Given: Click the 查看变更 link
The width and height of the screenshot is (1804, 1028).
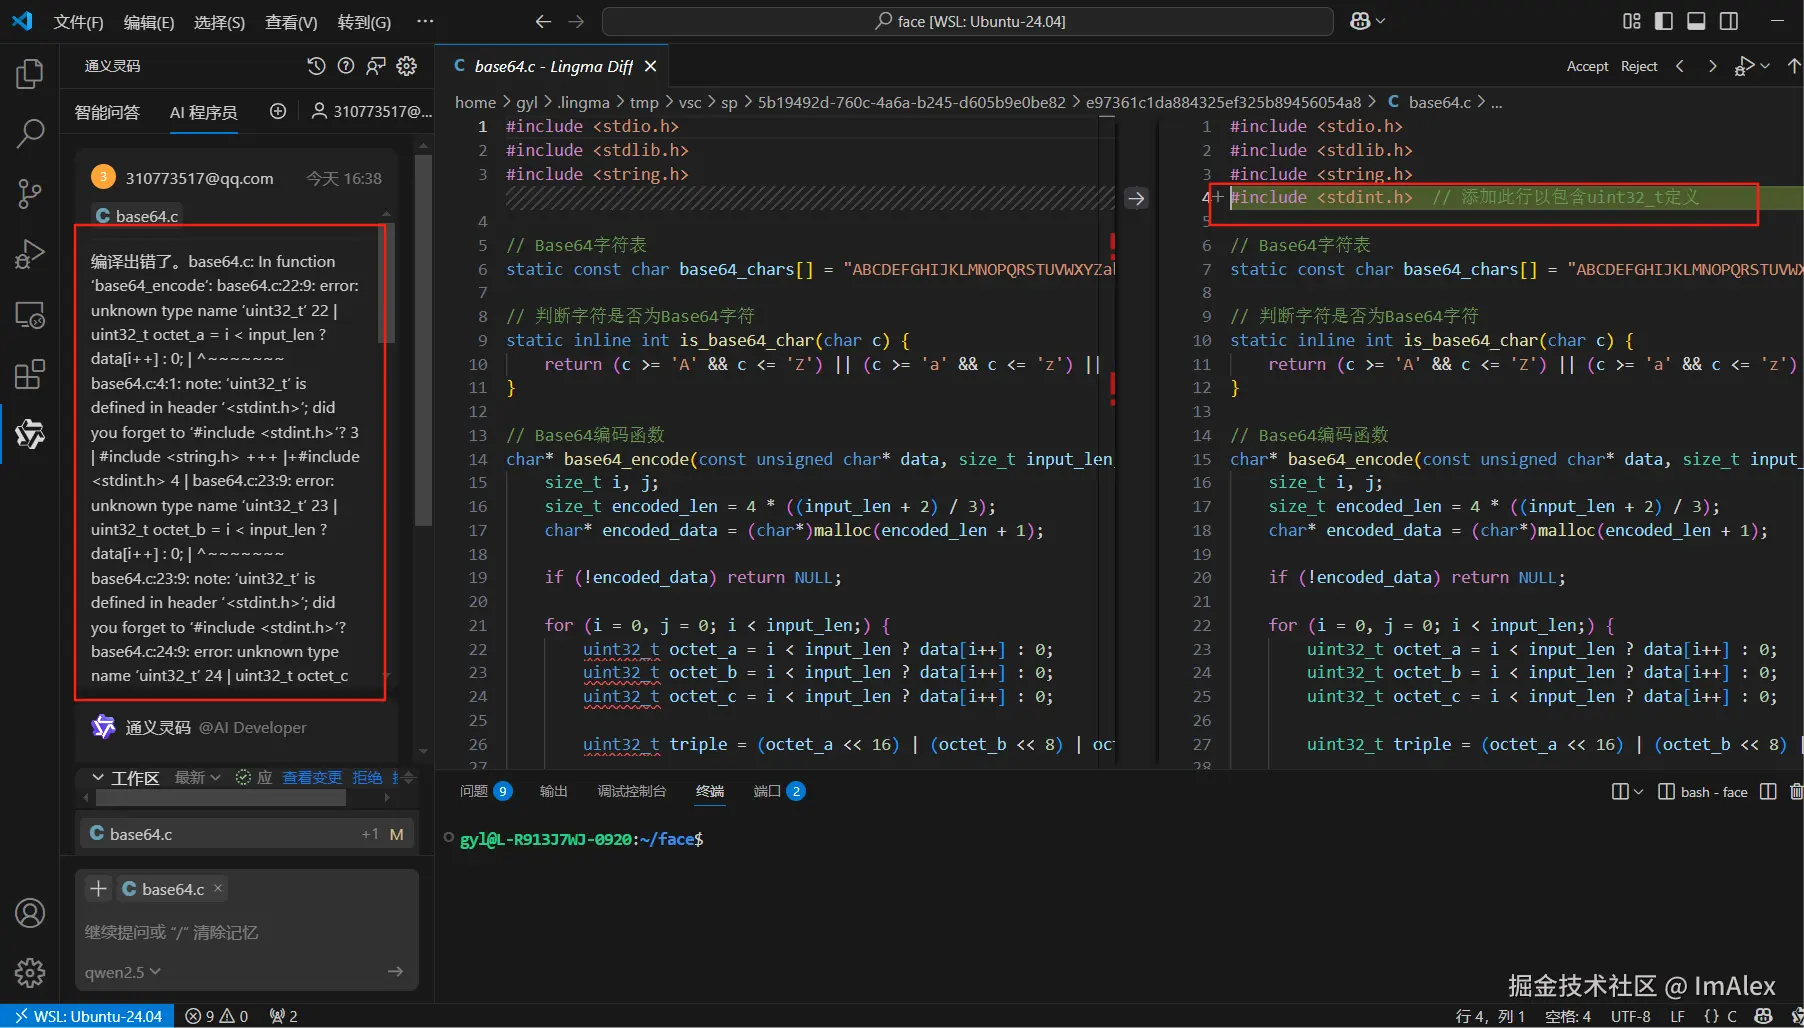Looking at the screenshot, I should click(x=311, y=777).
